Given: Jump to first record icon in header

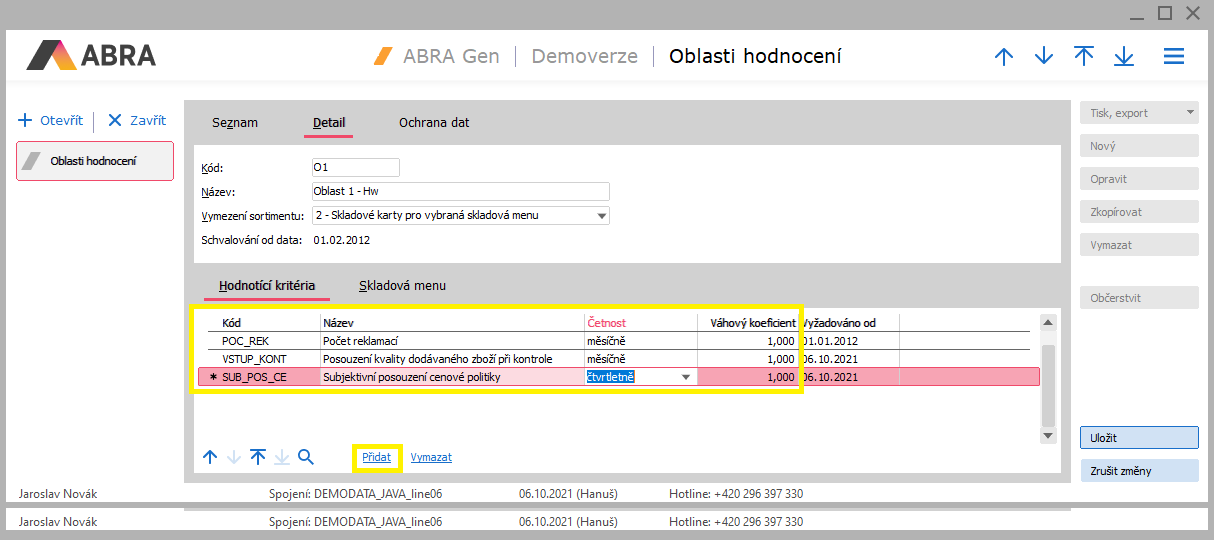Looking at the screenshot, I should [x=1084, y=57].
